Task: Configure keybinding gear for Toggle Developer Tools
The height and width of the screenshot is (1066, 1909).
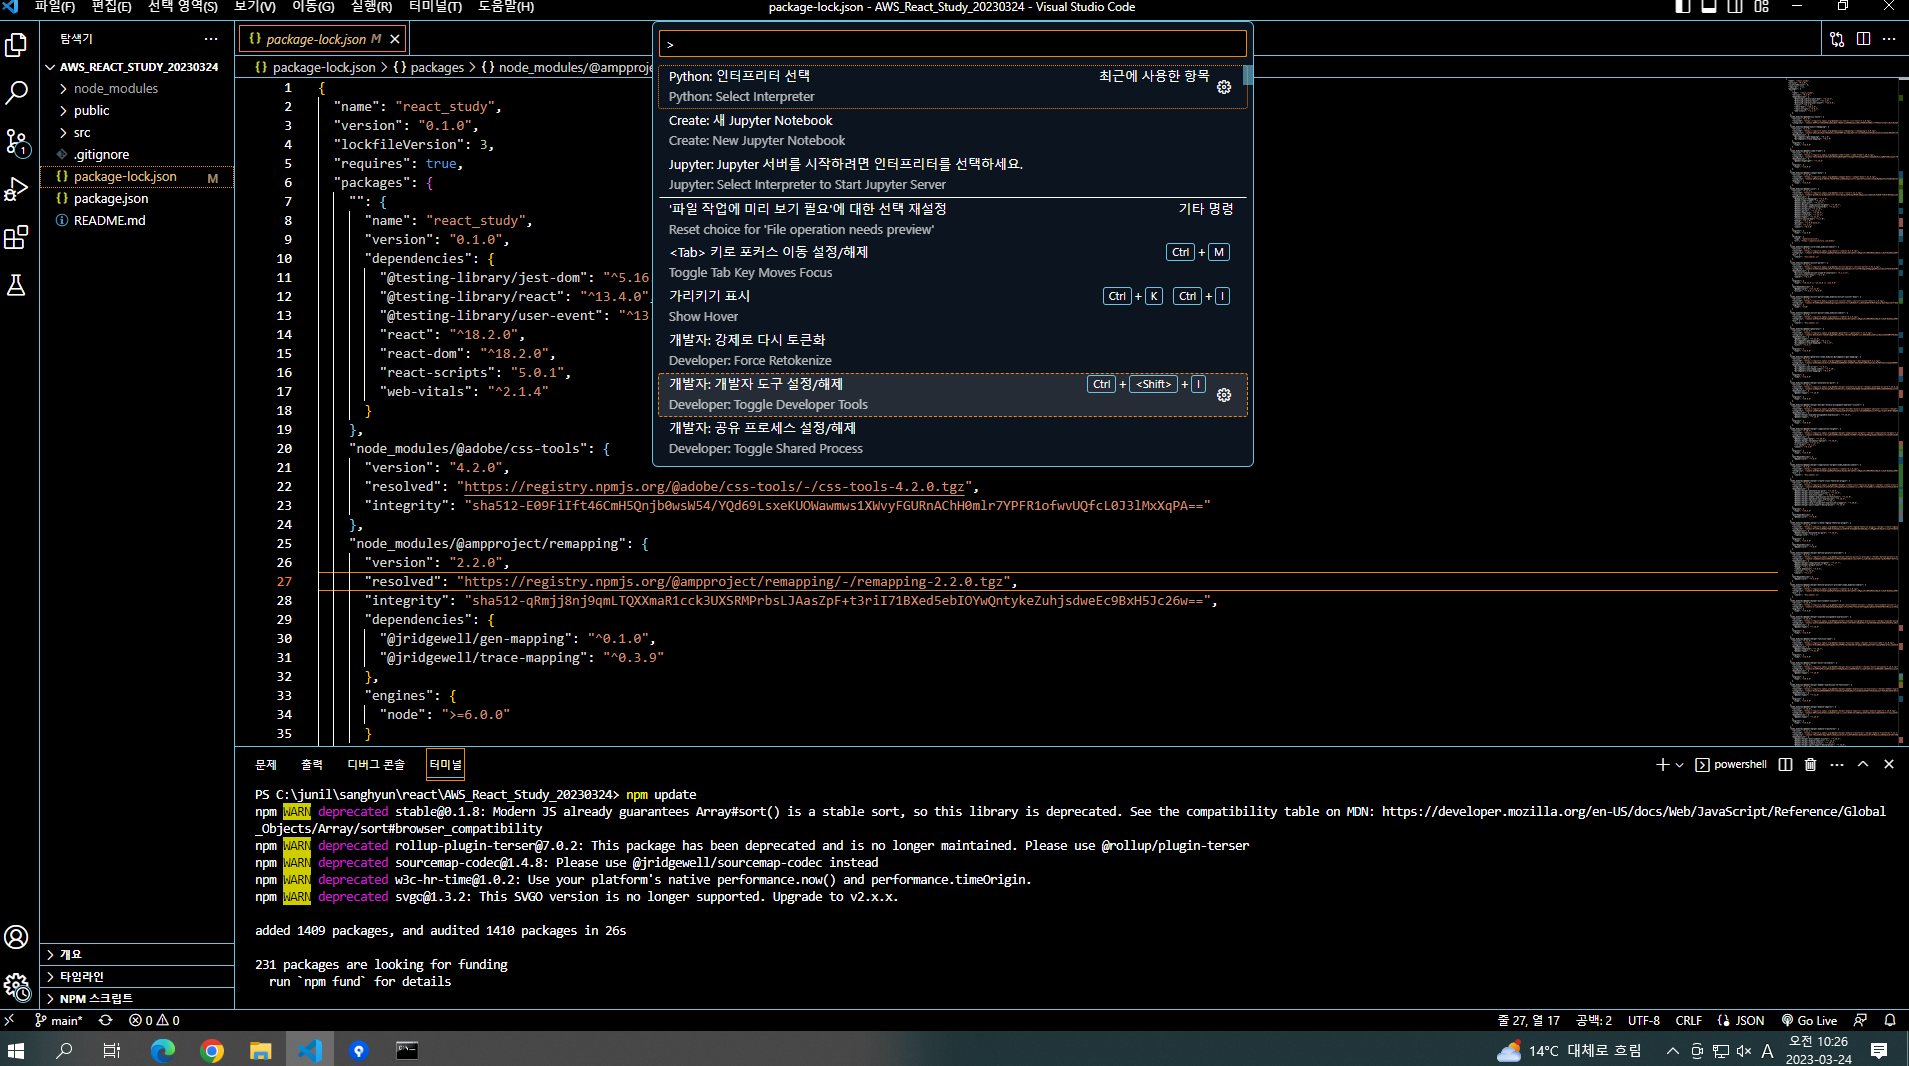Action: tap(1224, 395)
